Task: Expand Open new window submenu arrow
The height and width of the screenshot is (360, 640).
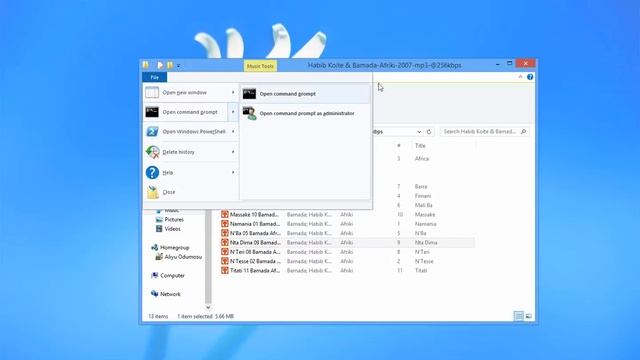Action: tap(233, 93)
